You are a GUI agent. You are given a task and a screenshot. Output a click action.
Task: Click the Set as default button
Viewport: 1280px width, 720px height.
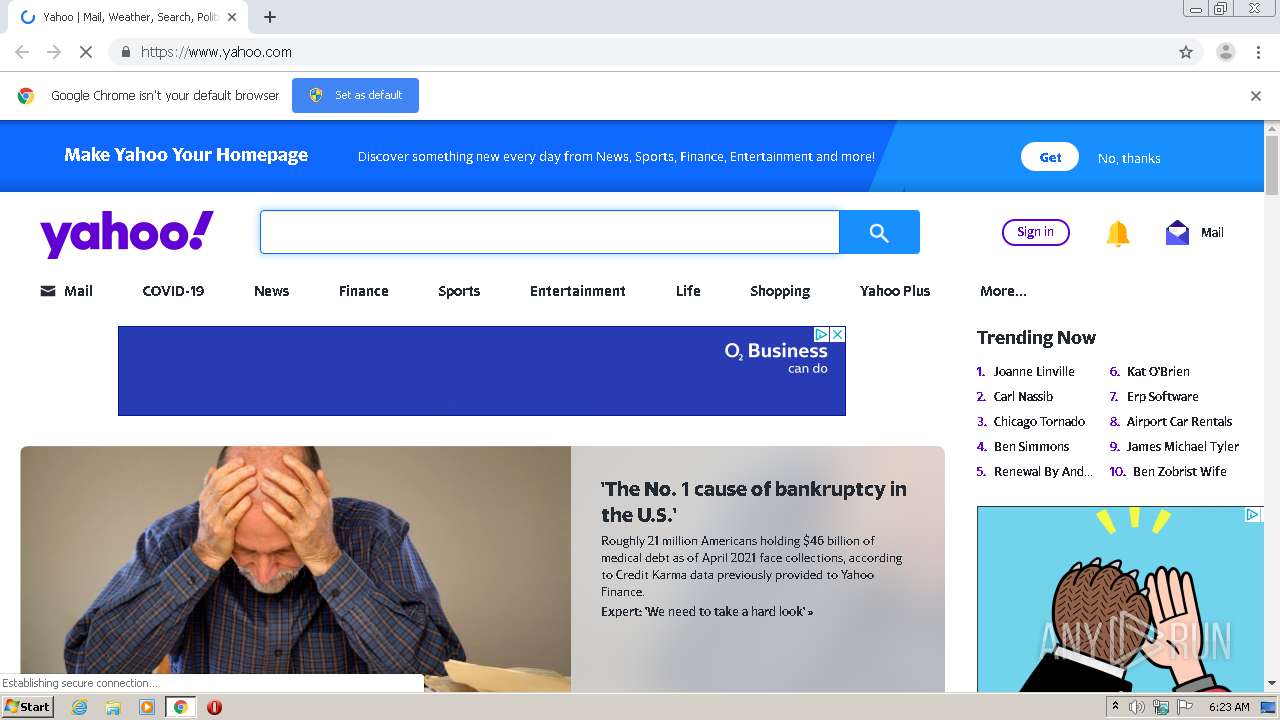(355, 95)
